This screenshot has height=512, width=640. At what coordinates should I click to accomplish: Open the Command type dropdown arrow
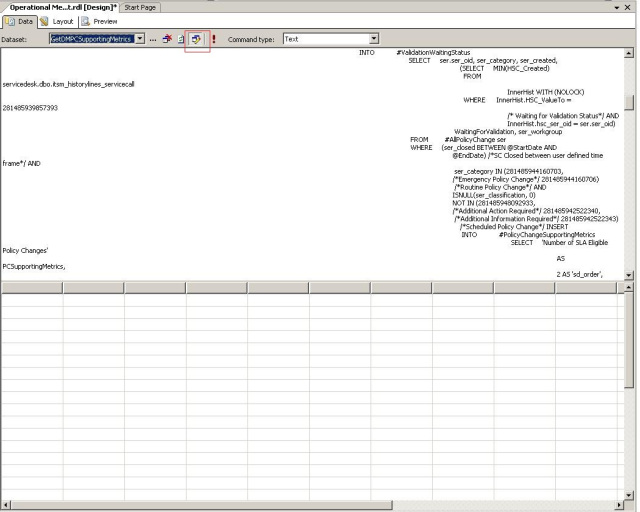click(x=374, y=39)
